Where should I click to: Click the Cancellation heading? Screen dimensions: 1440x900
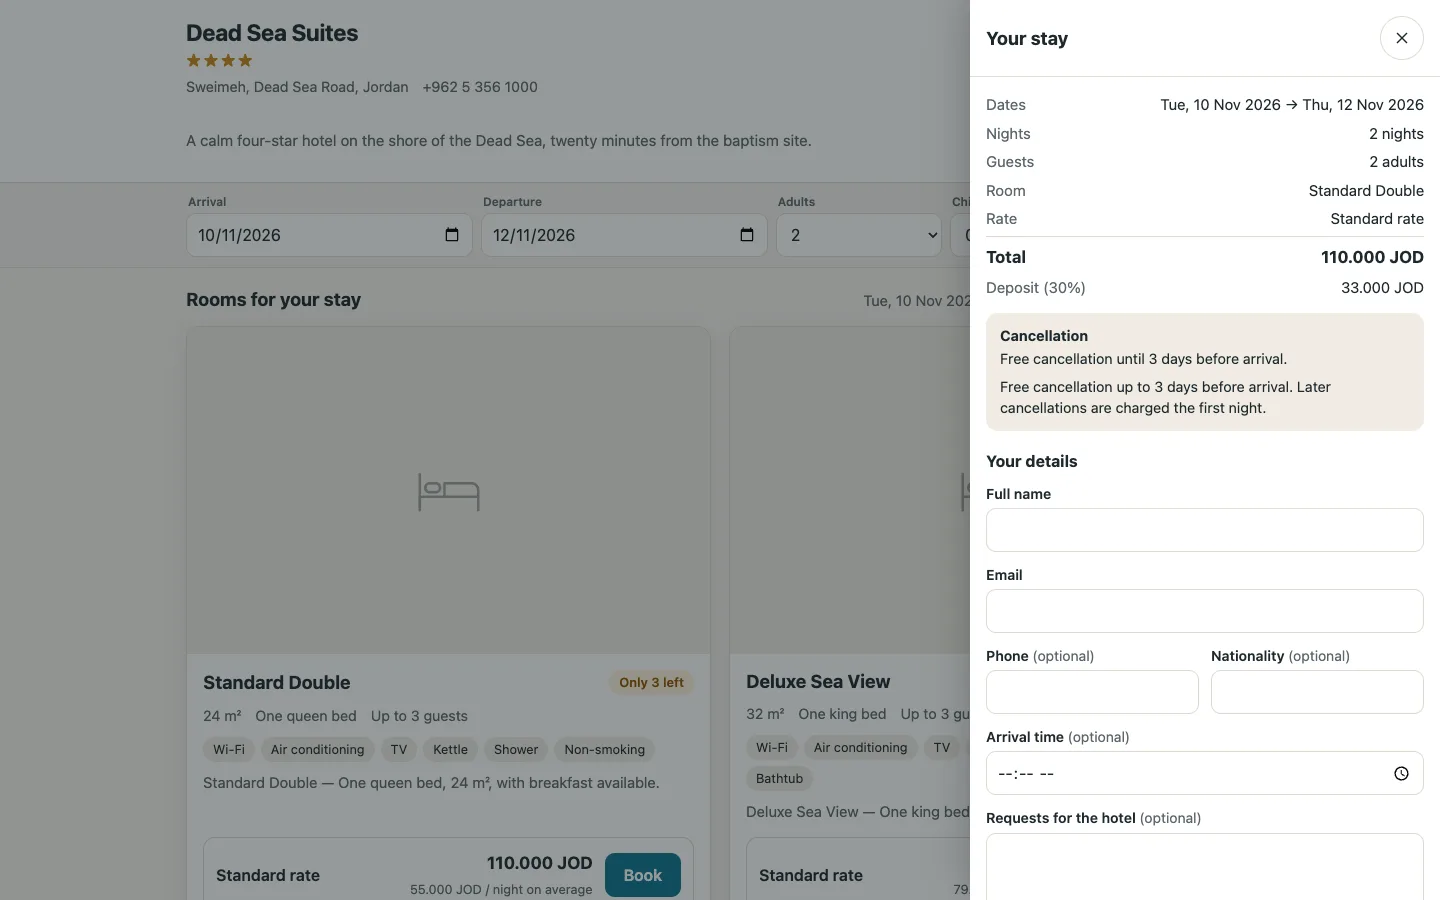click(1044, 336)
